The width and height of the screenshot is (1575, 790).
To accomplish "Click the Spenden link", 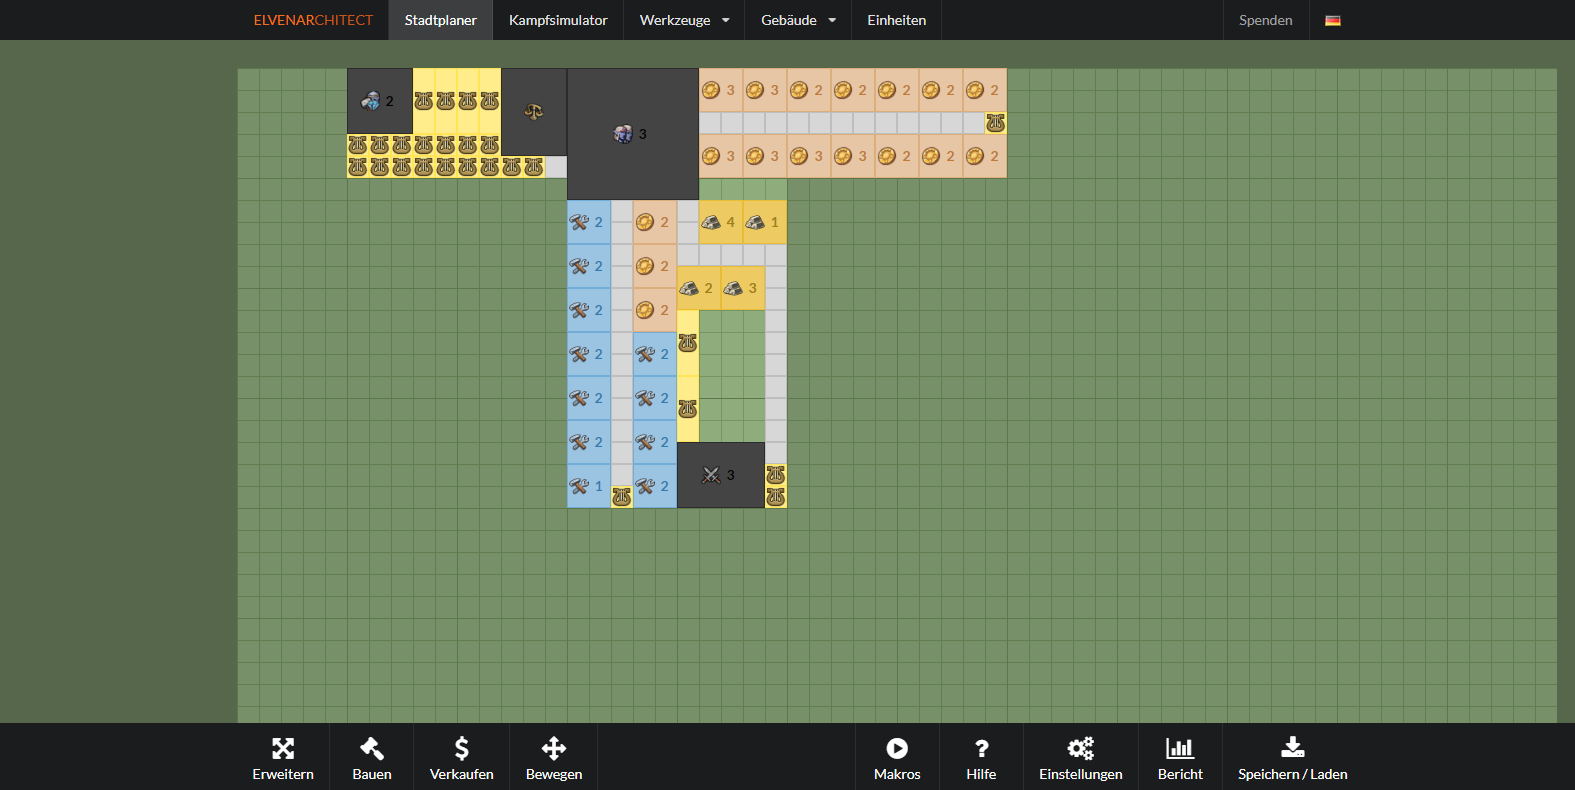I will tap(1265, 20).
